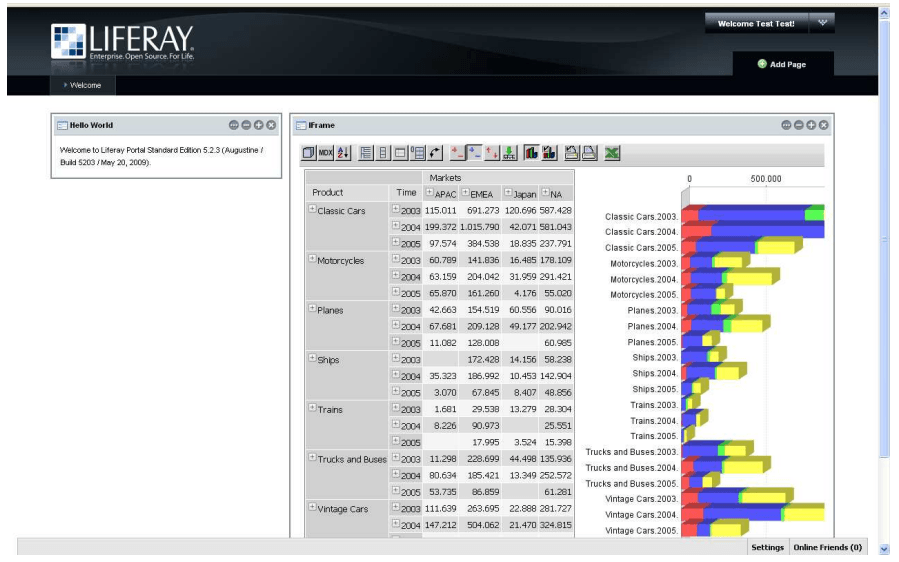The image size is (899, 562).
Task: Open chart configuration icon
Action: coord(549,153)
